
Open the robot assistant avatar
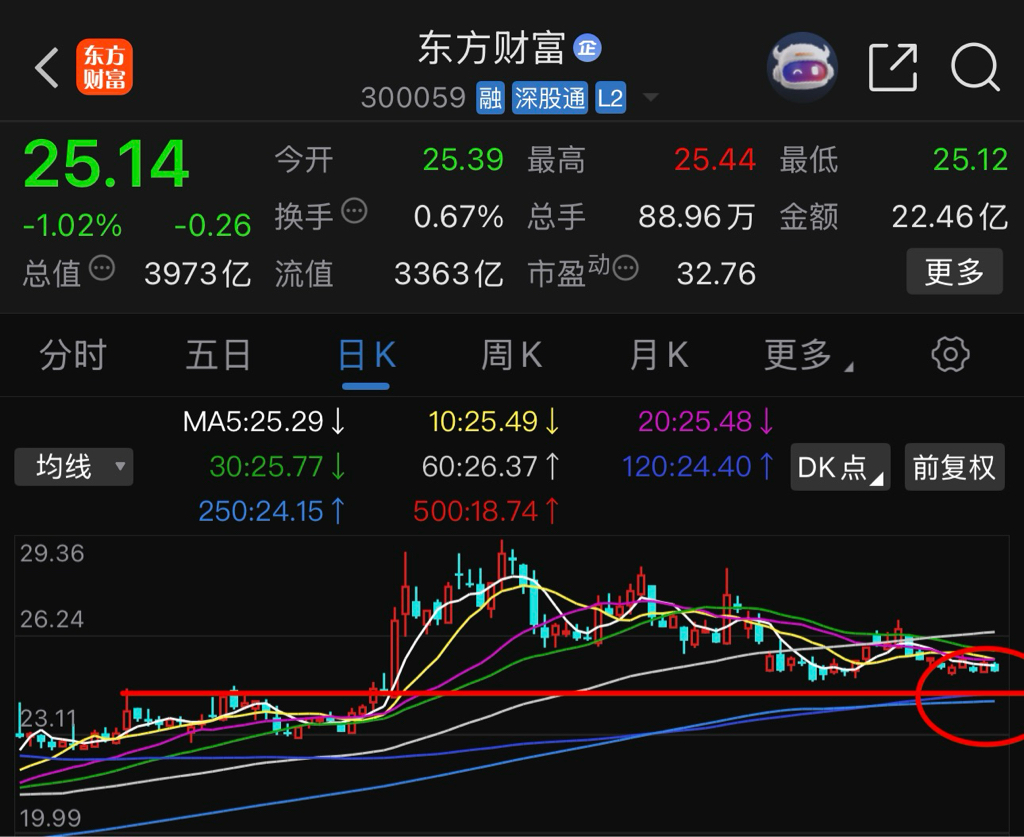pos(802,67)
